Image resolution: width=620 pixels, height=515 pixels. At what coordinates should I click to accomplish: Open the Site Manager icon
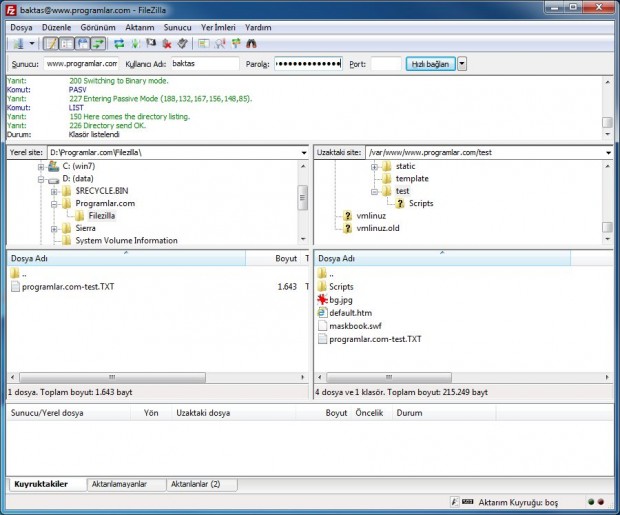(x=18, y=44)
